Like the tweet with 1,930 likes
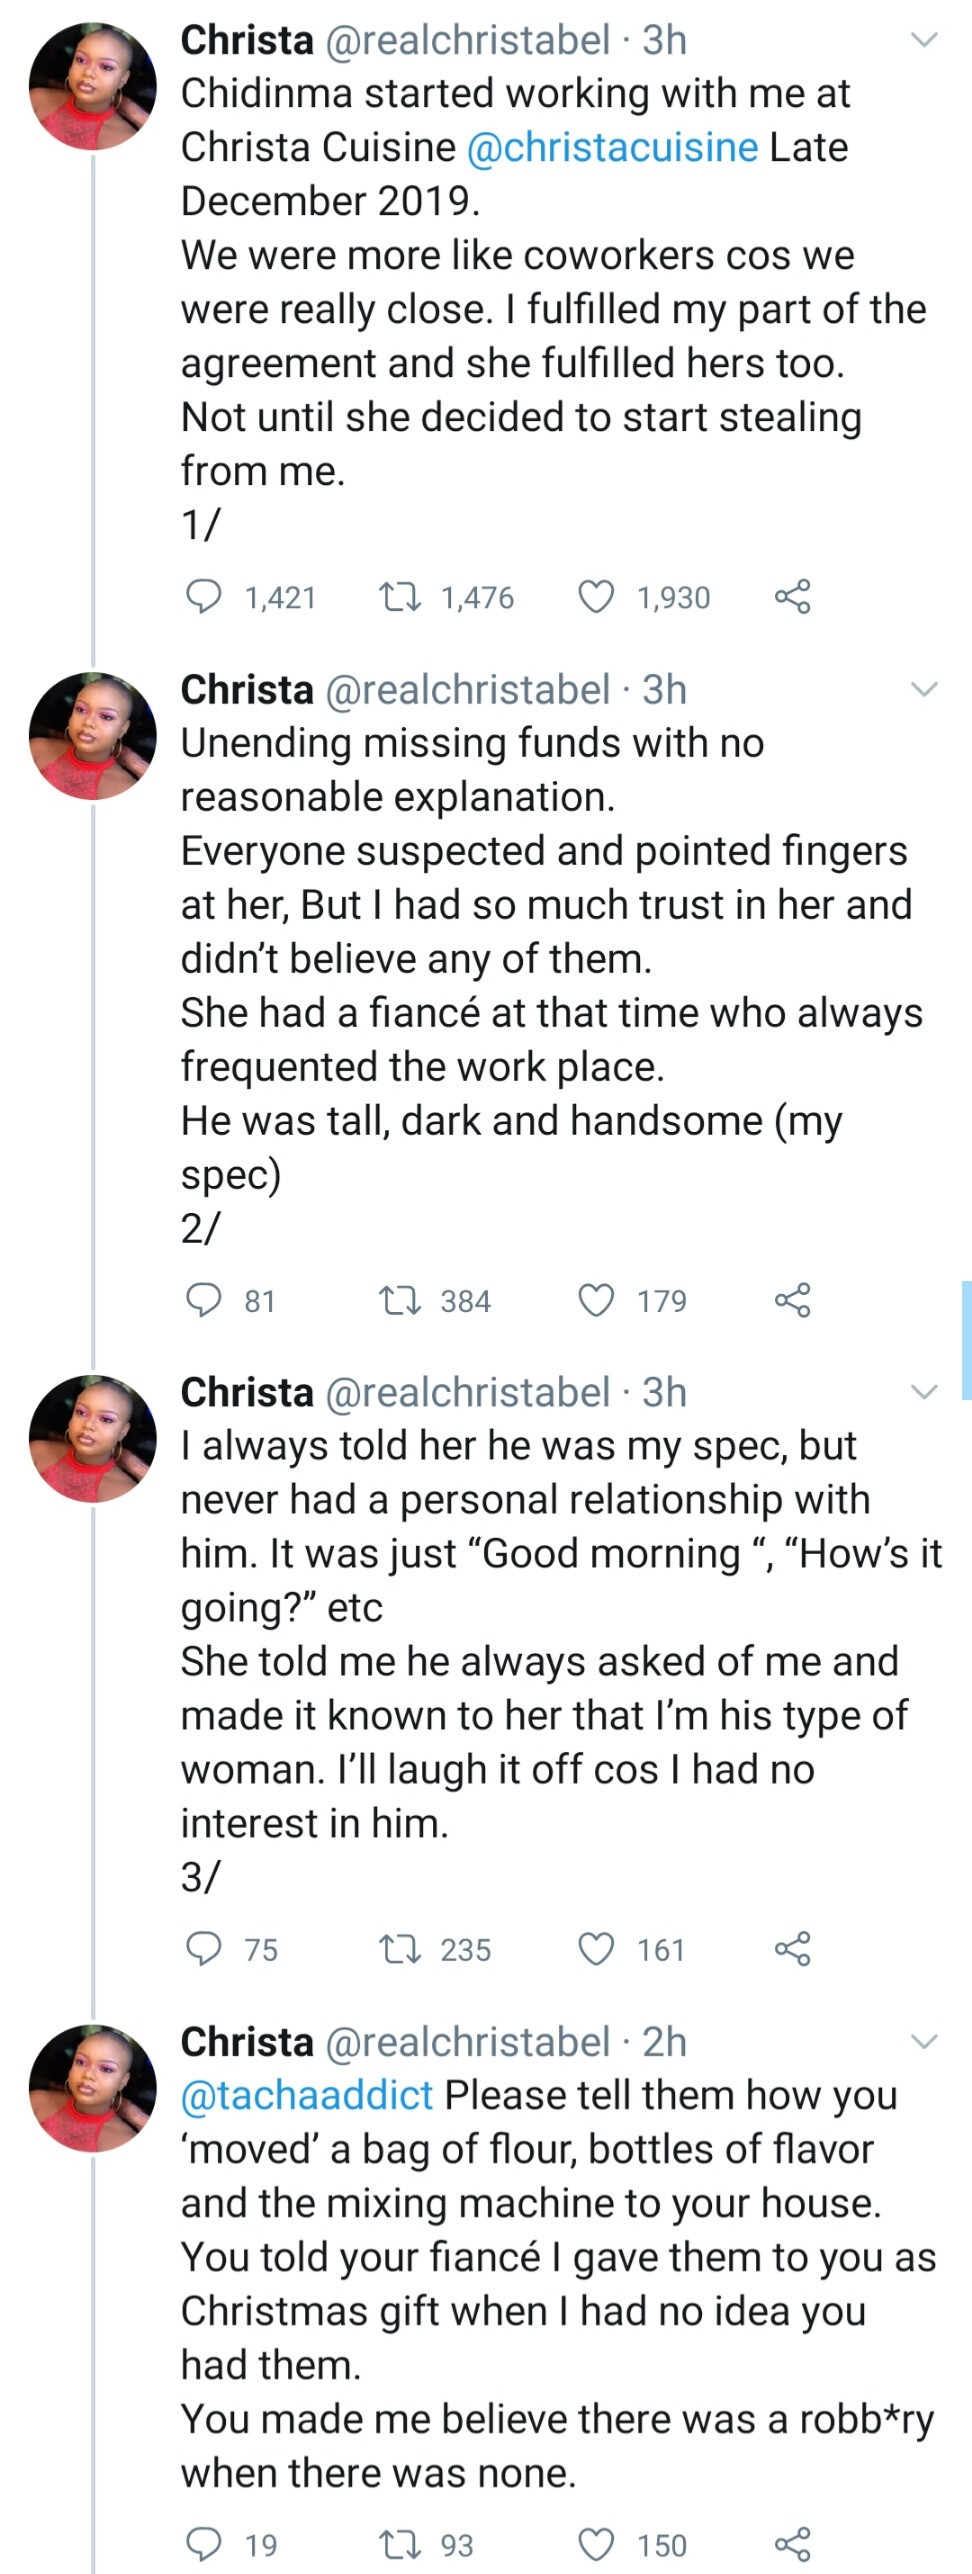The image size is (972, 2574). point(597,597)
